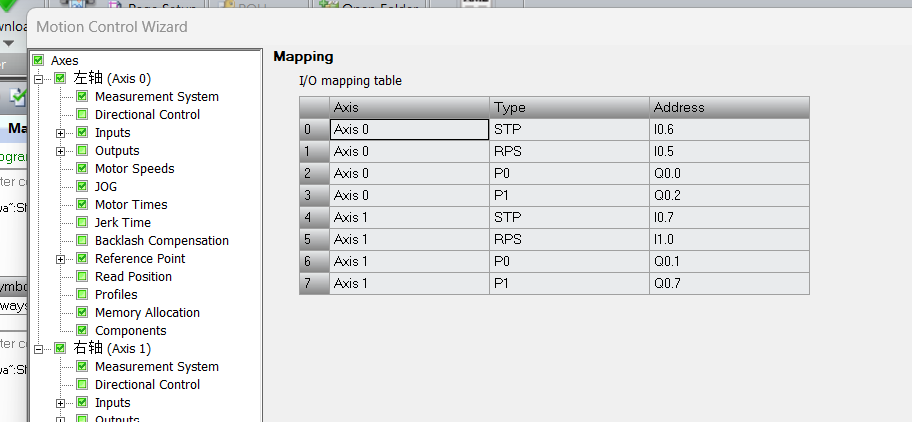This screenshot has width=912, height=422.
Task: Uncheck the 右轴 (Axis 1) checkbox
Action: (x=60, y=349)
